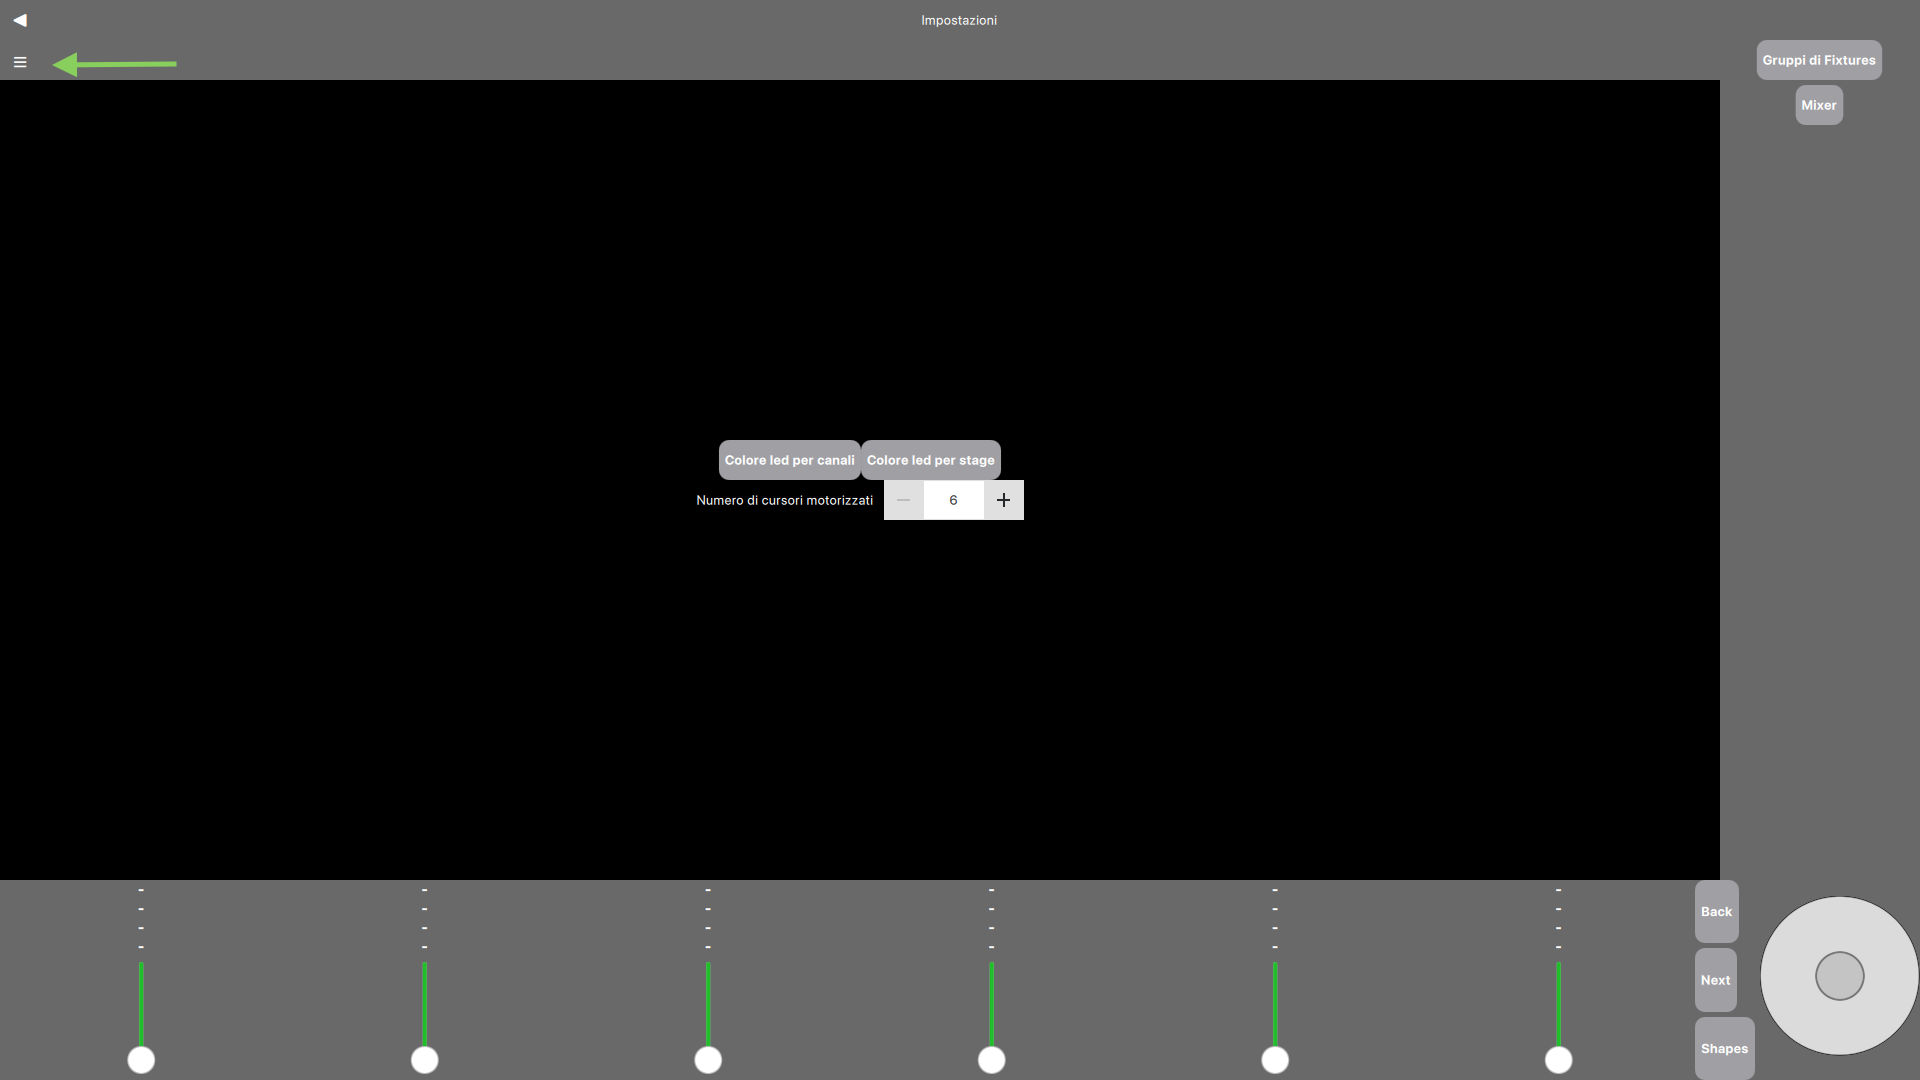Click the Back button on sidebar

click(x=1716, y=911)
